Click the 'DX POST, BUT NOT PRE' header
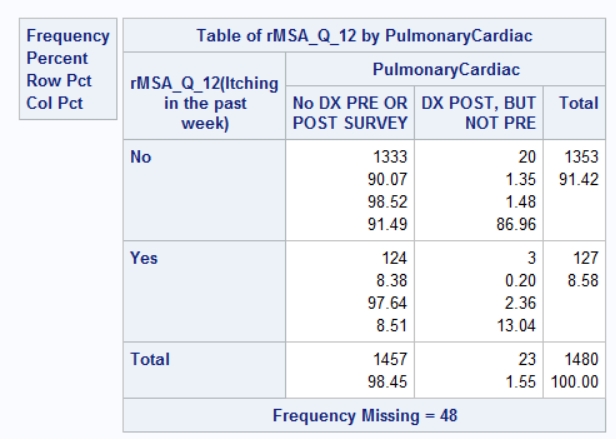616x439 pixels. coord(478,113)
